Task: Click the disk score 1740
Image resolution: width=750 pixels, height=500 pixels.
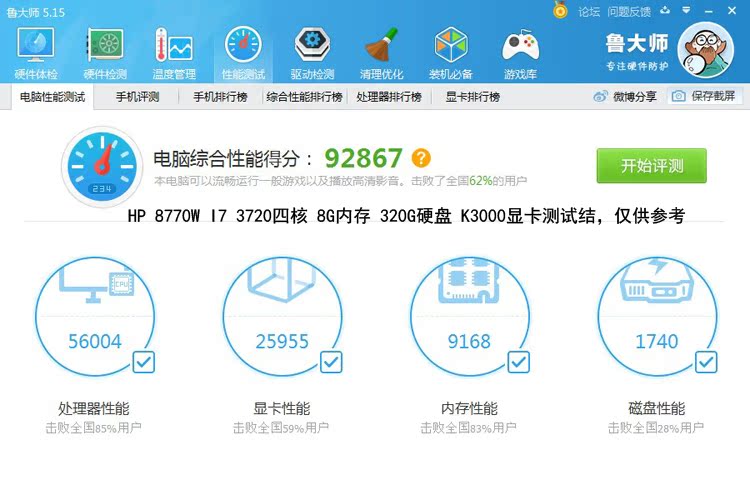Action: click(657, 341)
